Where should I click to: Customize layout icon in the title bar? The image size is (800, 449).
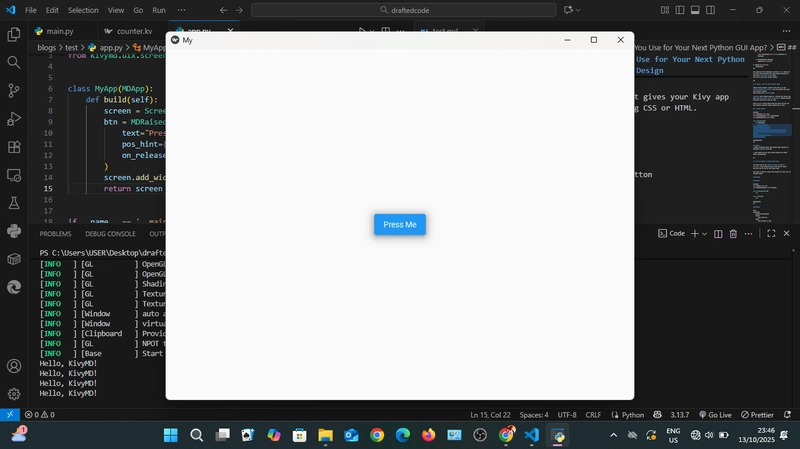(664, 10)
